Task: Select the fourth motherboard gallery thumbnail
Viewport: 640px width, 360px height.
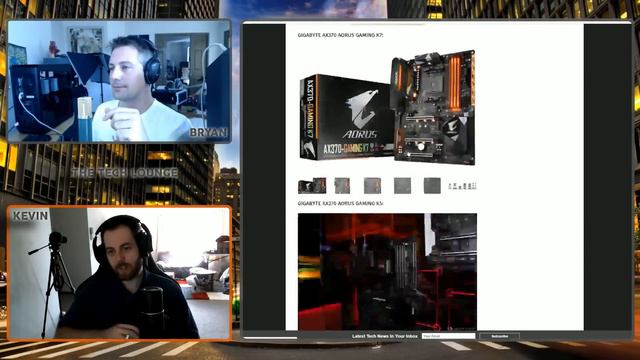Action: 402,186
